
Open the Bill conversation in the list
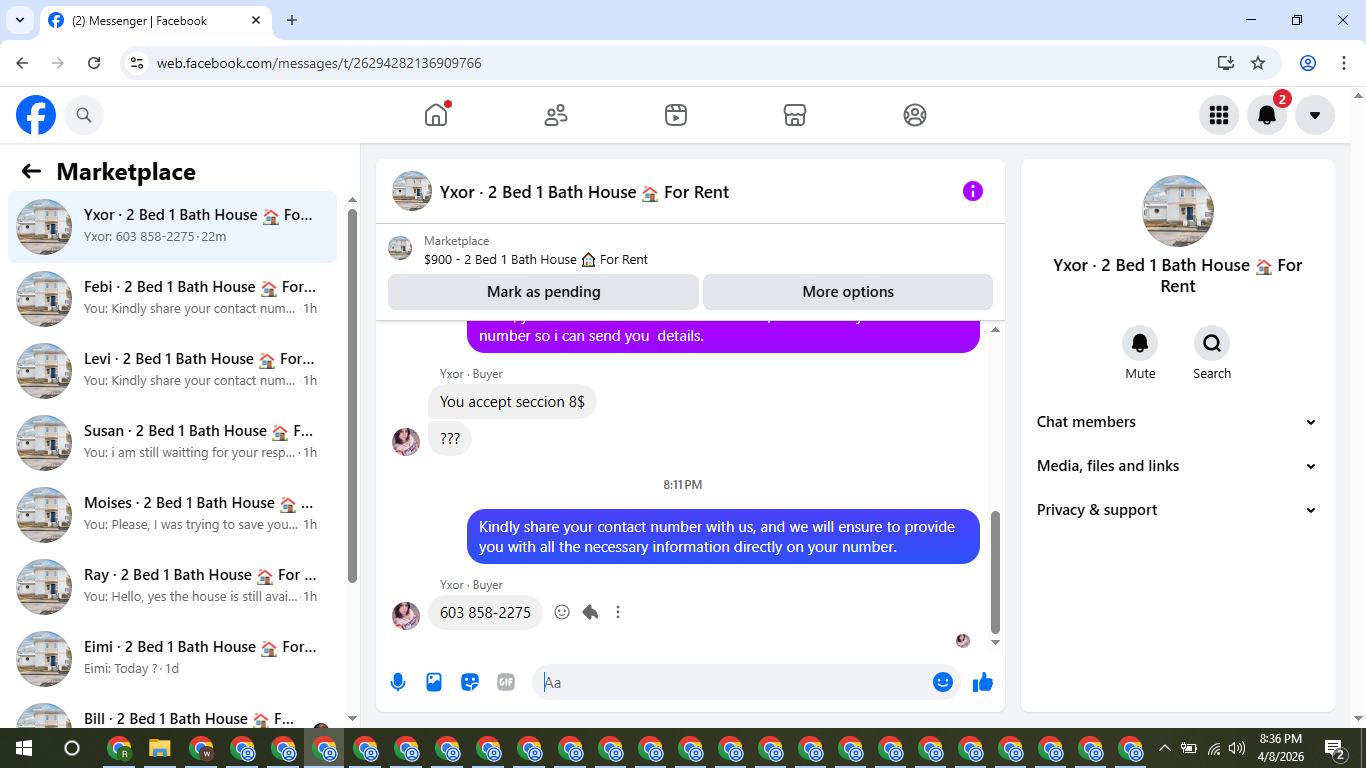pyautogui.click(x=173, y=713)
